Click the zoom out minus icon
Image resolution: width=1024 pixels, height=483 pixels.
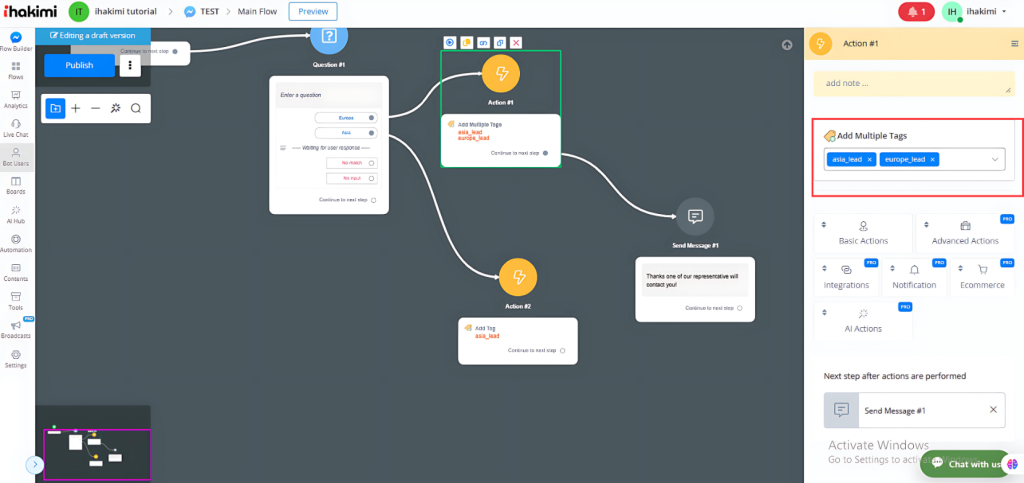96,108
